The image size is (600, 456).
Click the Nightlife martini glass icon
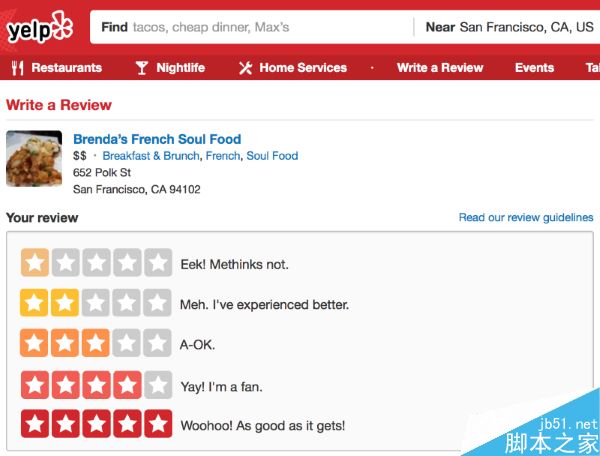tap(141, 68)
